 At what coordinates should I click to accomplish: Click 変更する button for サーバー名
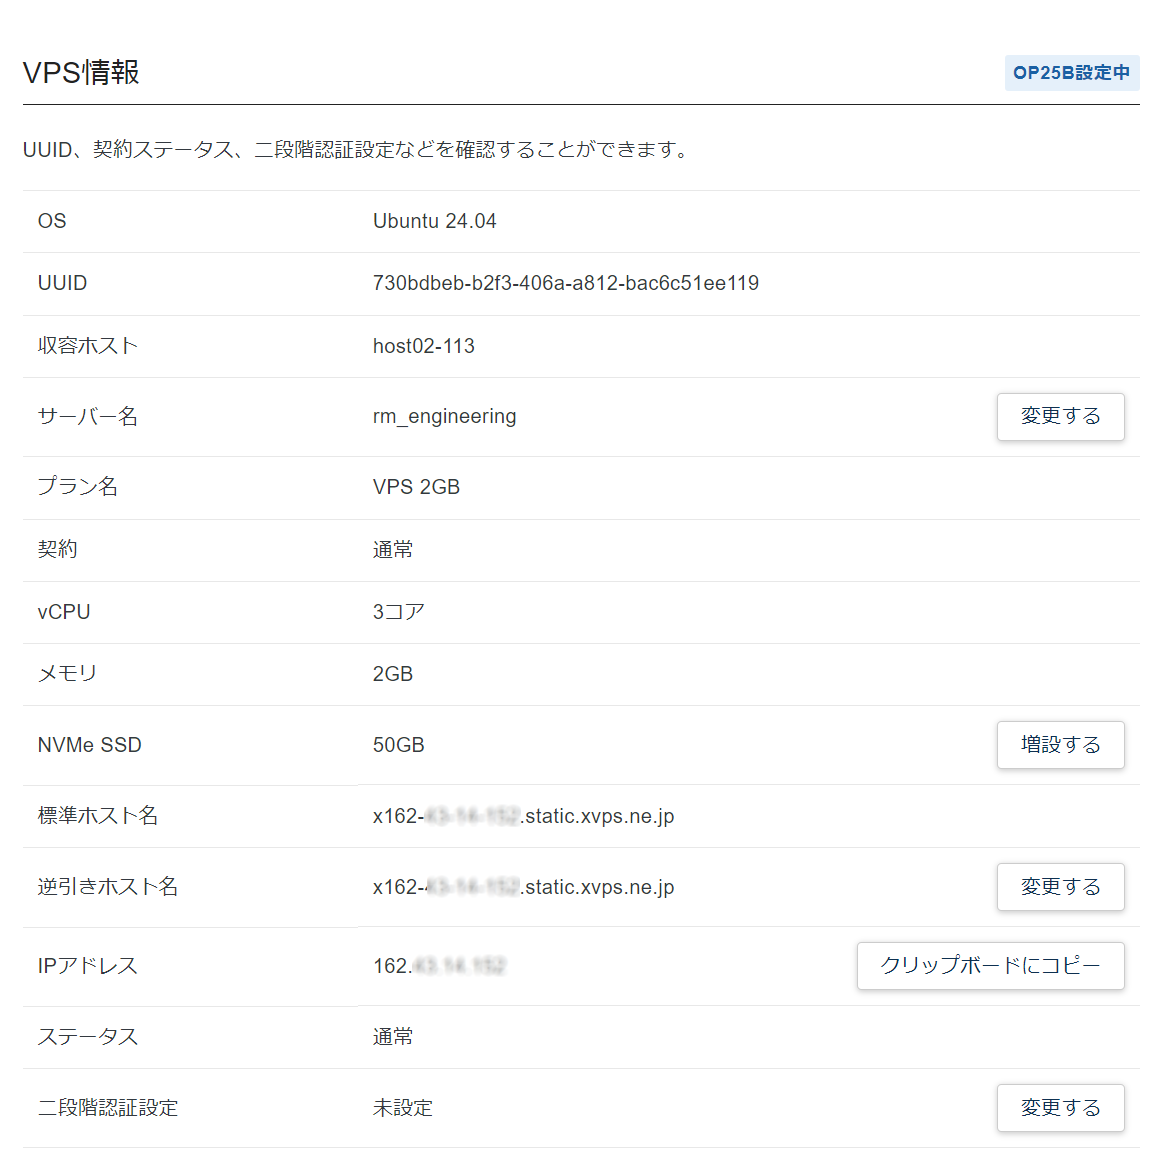(1060, 417)
